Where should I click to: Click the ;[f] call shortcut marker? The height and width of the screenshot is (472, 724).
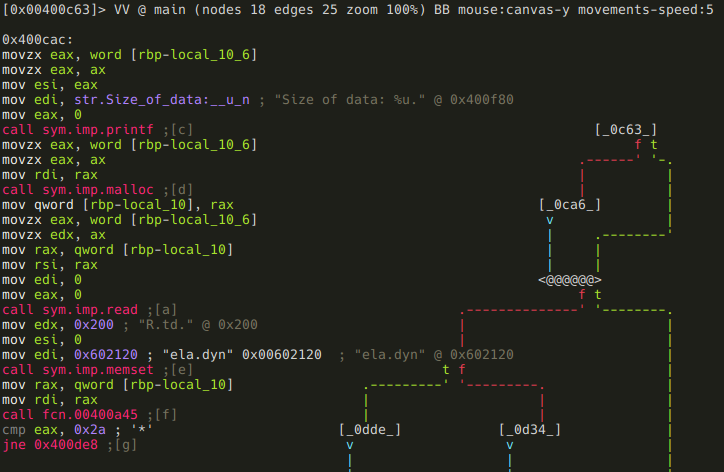(162, 414)
